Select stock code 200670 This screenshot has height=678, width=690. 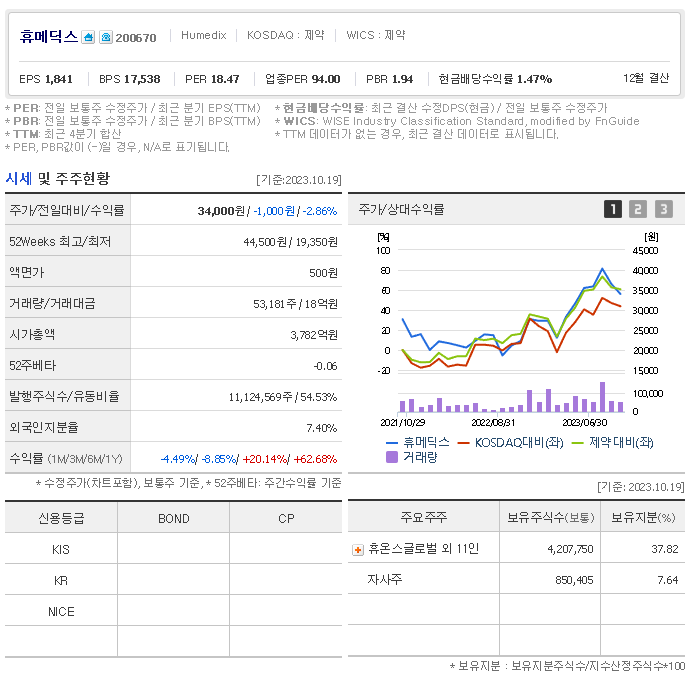(136, 38)
